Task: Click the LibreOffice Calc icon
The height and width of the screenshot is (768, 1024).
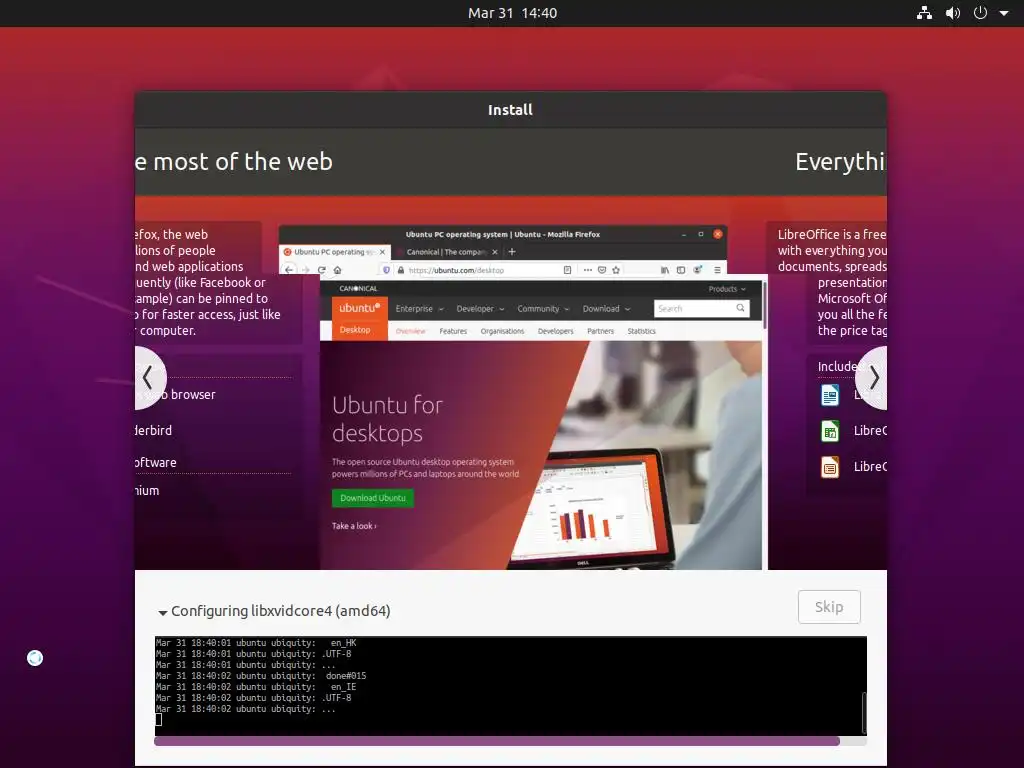Action: 830,431
